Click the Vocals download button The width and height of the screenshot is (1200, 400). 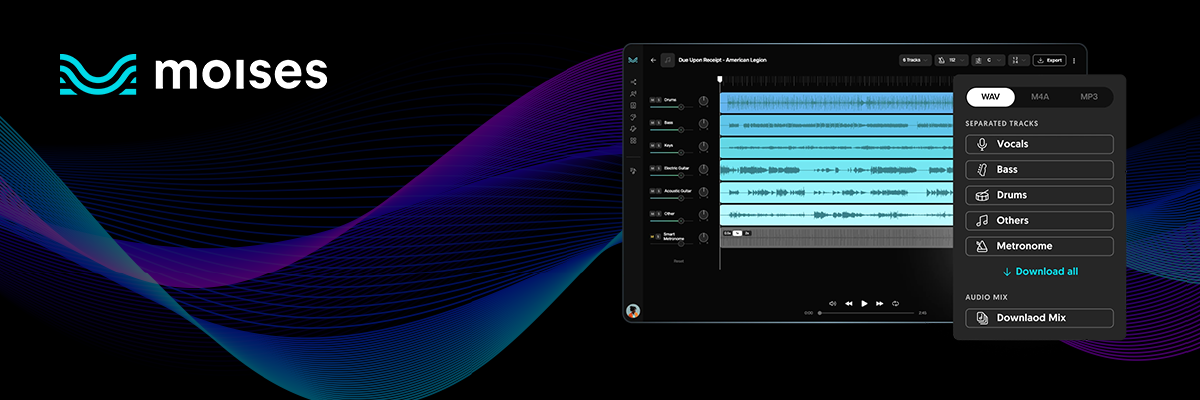point(1040,145)
